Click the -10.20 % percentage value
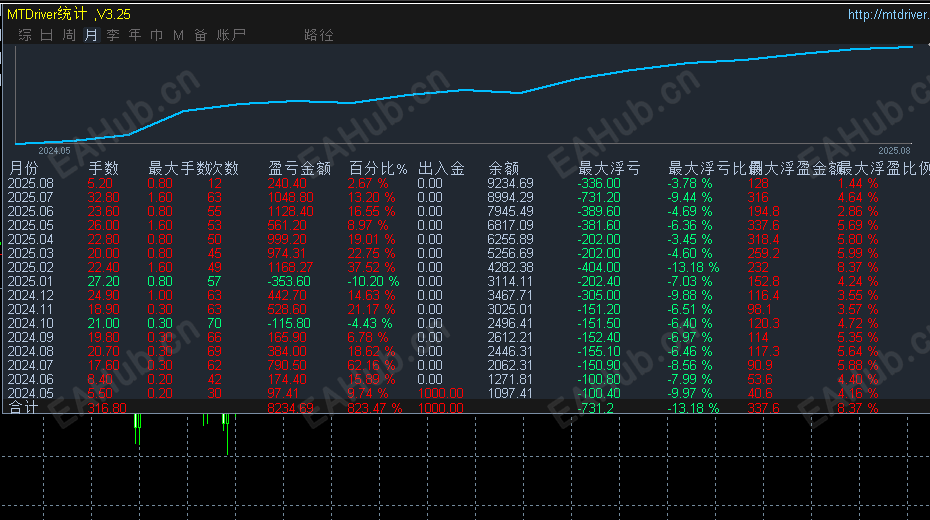Viewport: 930px width, 520px height. [373, 281]
